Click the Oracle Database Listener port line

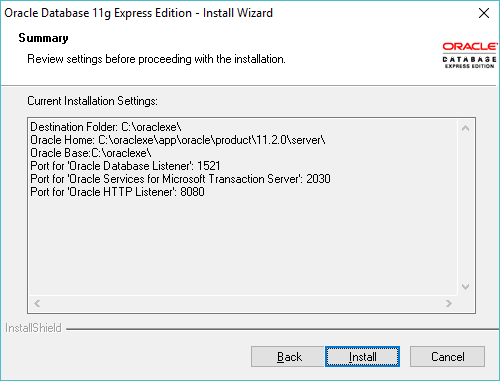click(x=125, y=166)
